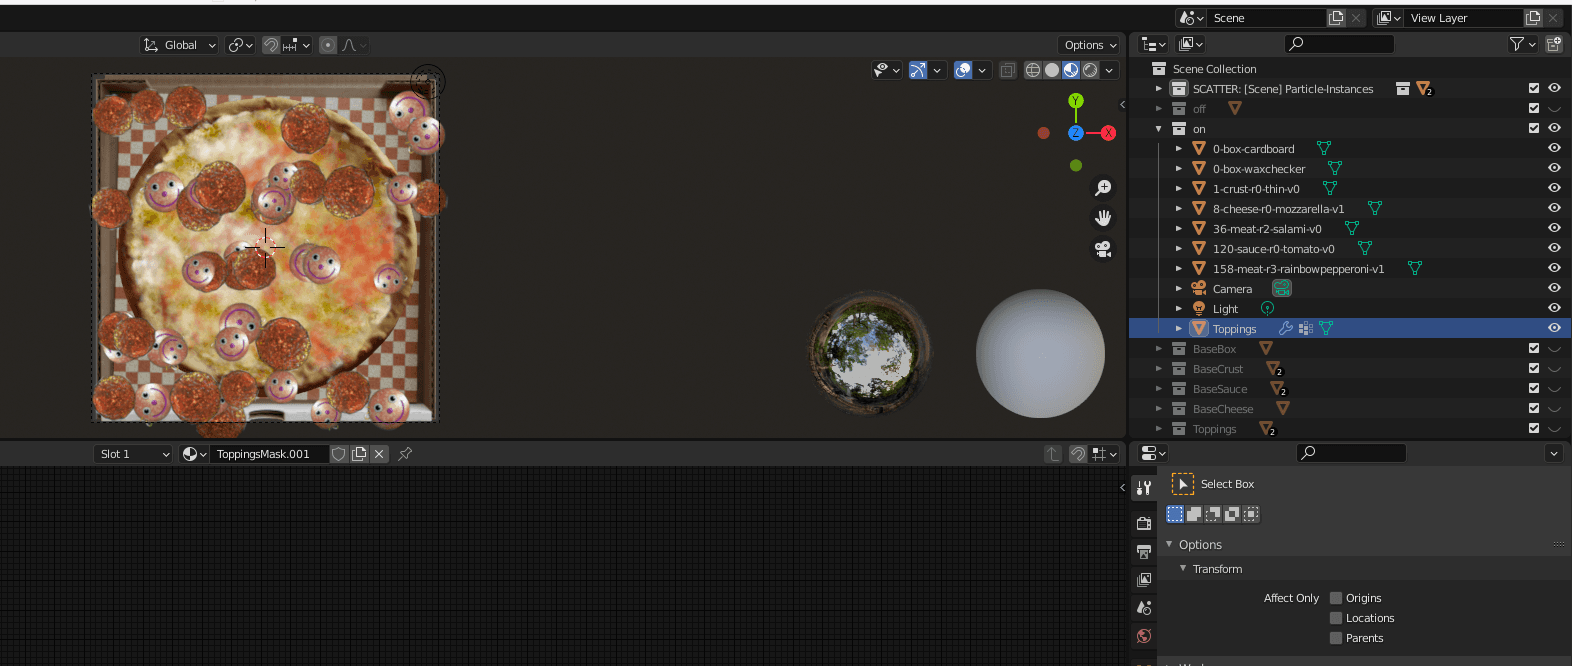Enable snapping with the magnet icon
Image resolution: width=1572 pixels, height=666 pixels.
(x=271, y=45)
